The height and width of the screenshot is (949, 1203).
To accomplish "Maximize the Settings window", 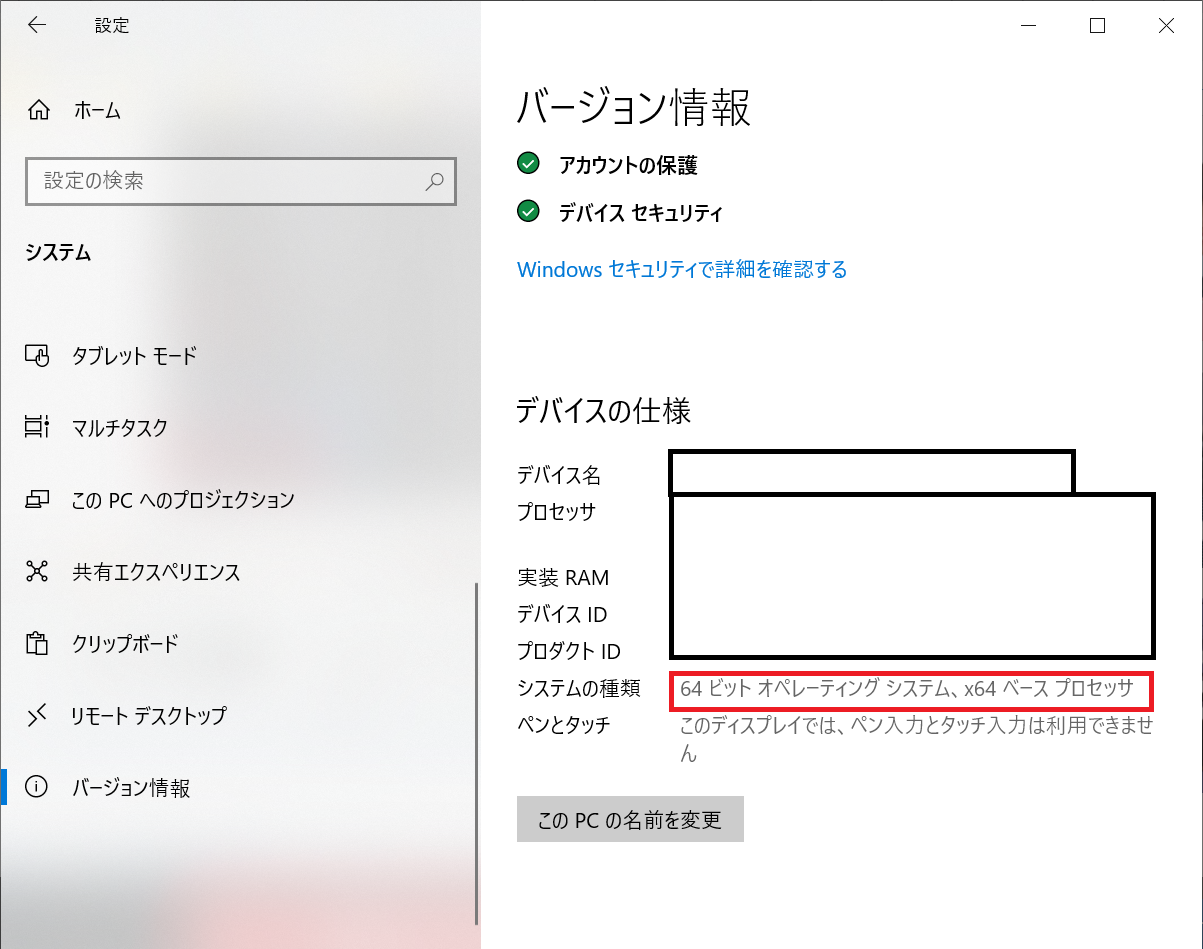I will tap(1097, 26).
